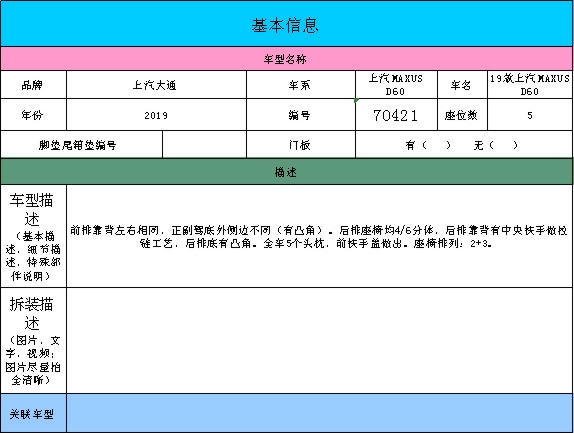Image resolution: width=574 pixels, height=433 pixels.
Task: Select the 车系 label cell
Action: (x=301, y=85)
